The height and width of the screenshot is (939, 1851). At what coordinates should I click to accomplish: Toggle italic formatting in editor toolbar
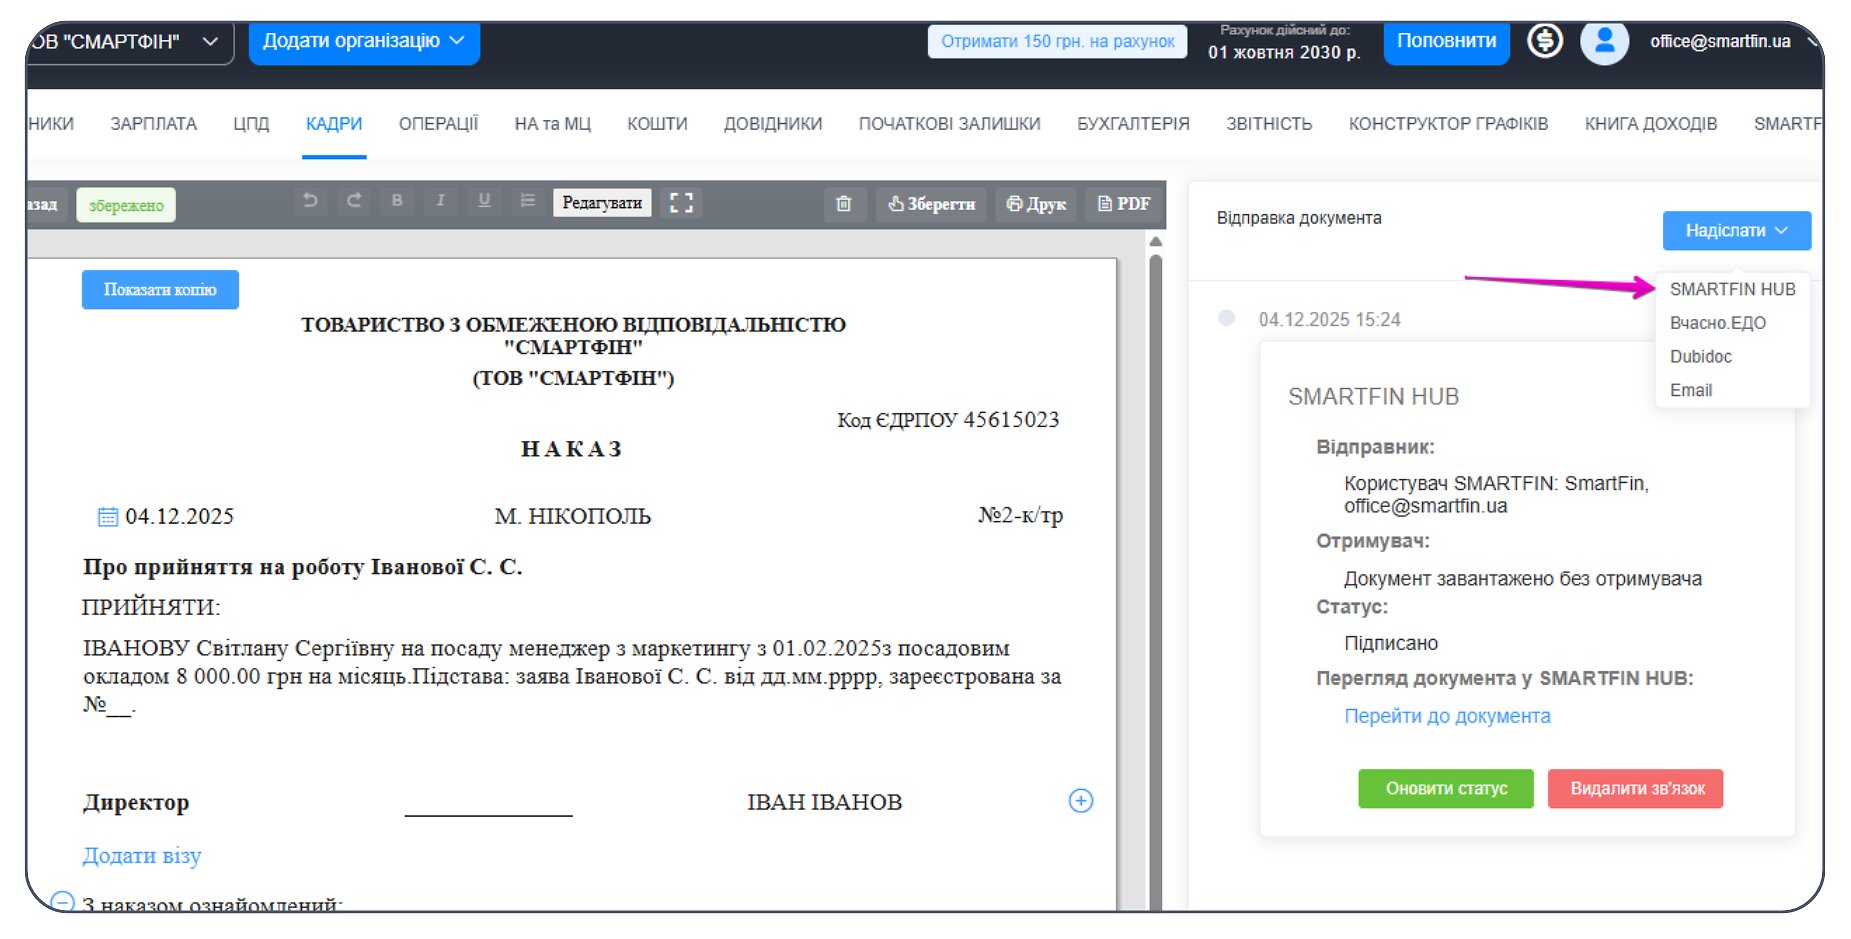click(x=440, y=201)
